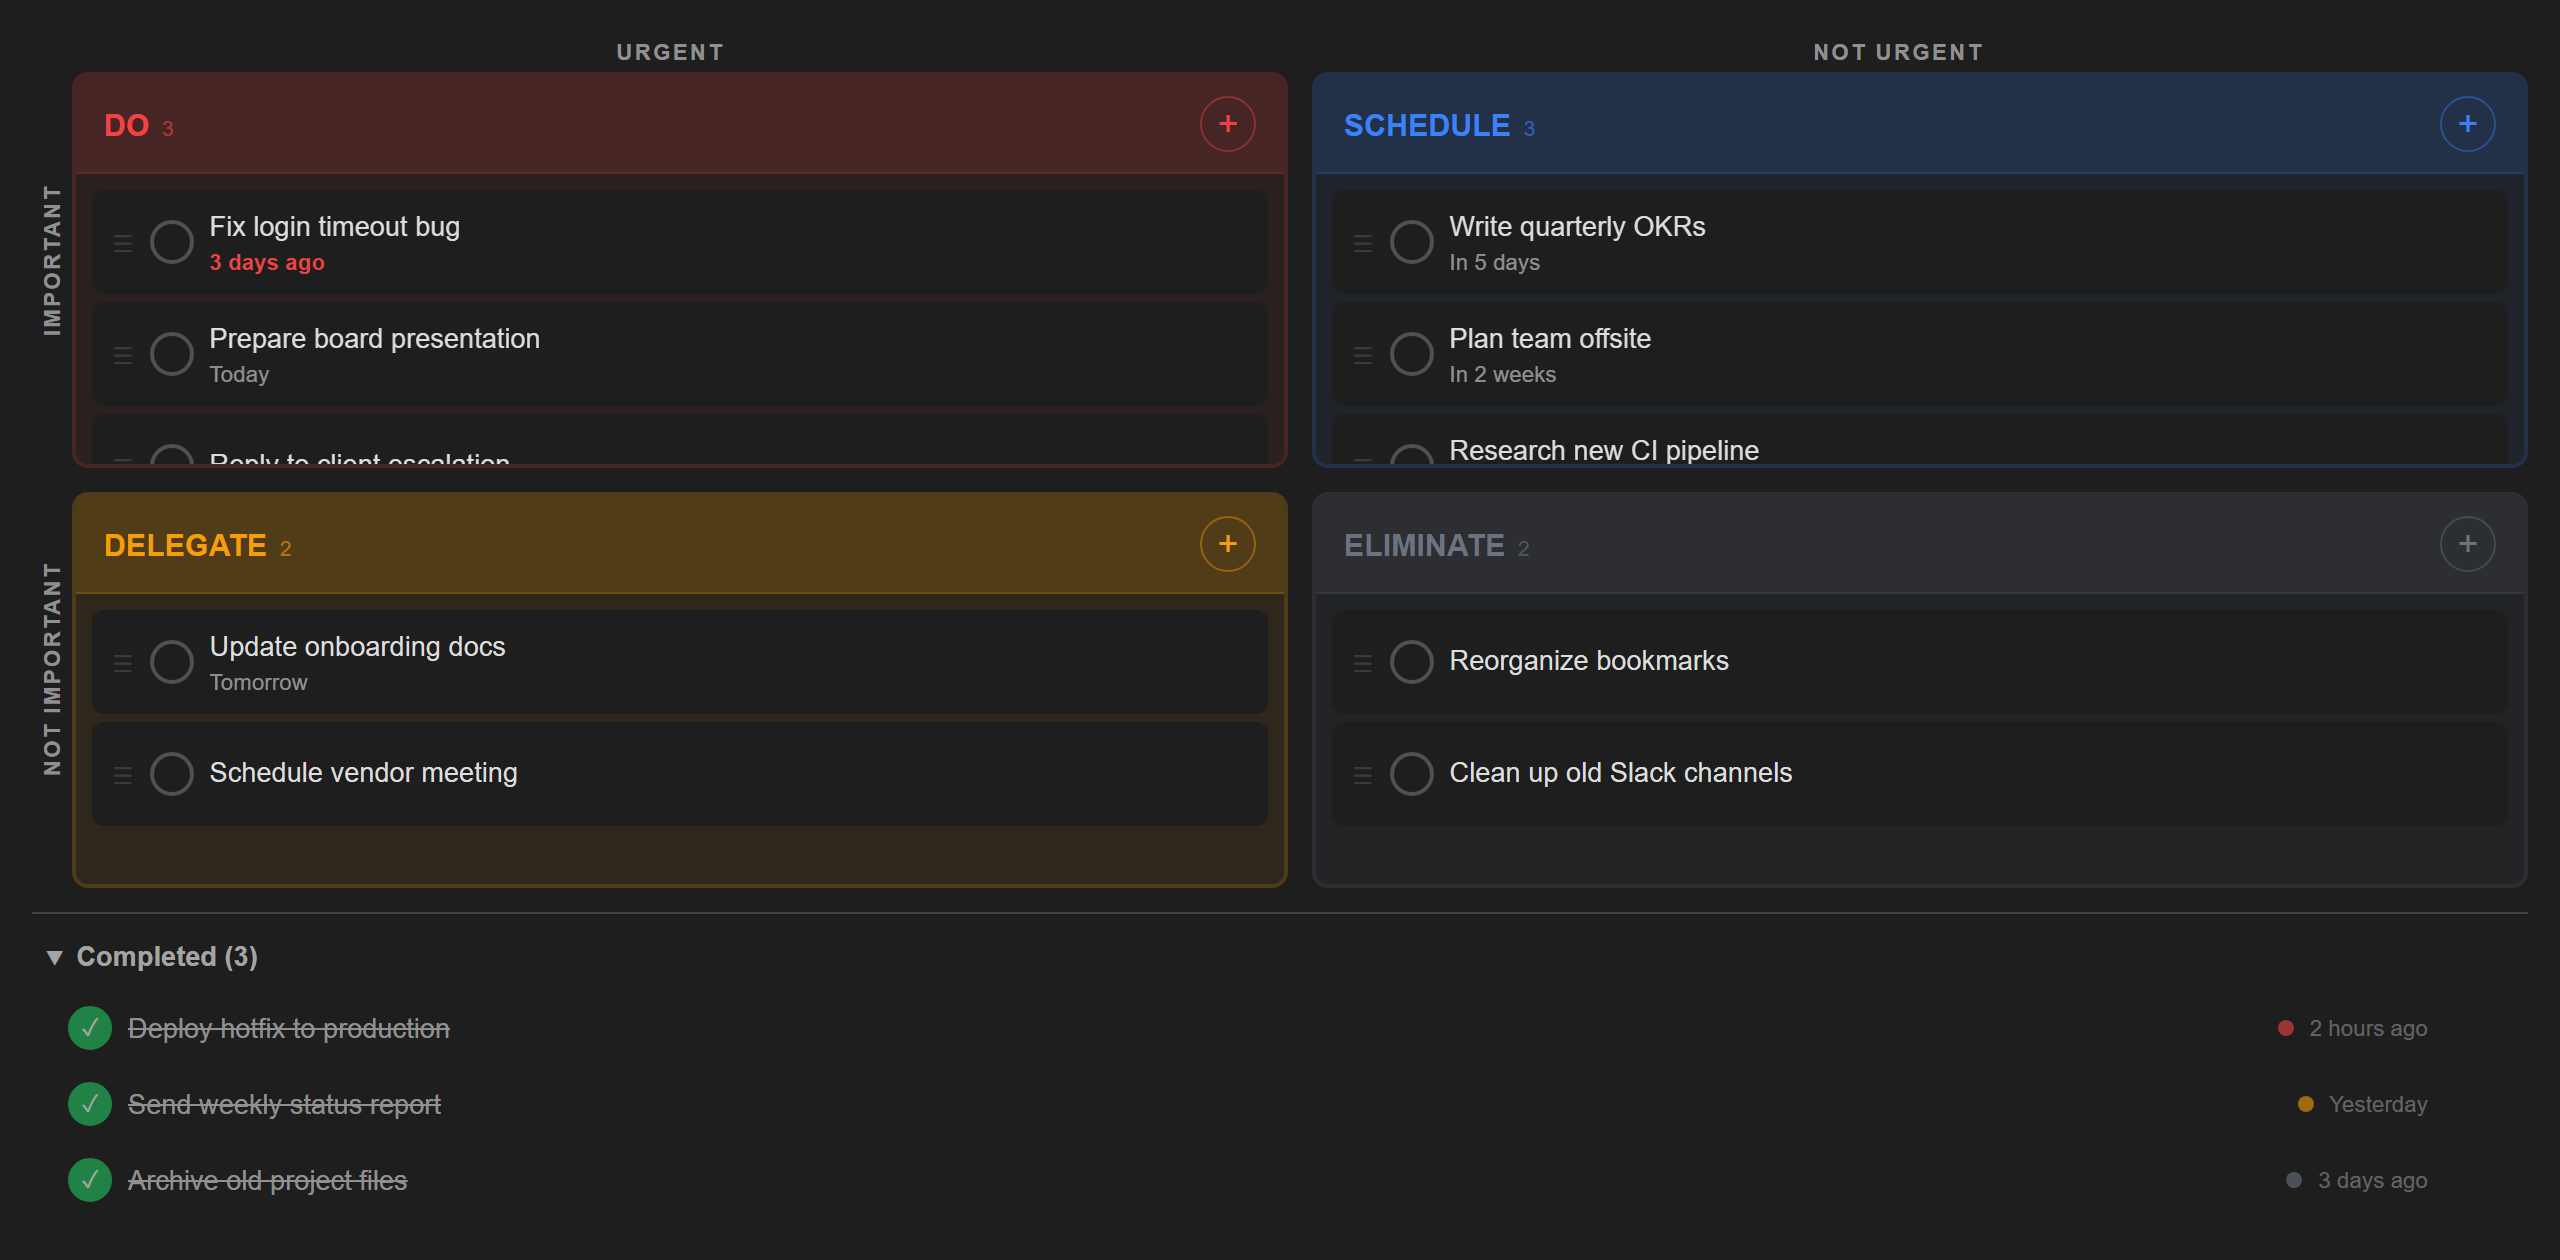Add a new task to DO quadrant
This screenshot has height=1260, width=2560.
click(x=1227, y=124)
